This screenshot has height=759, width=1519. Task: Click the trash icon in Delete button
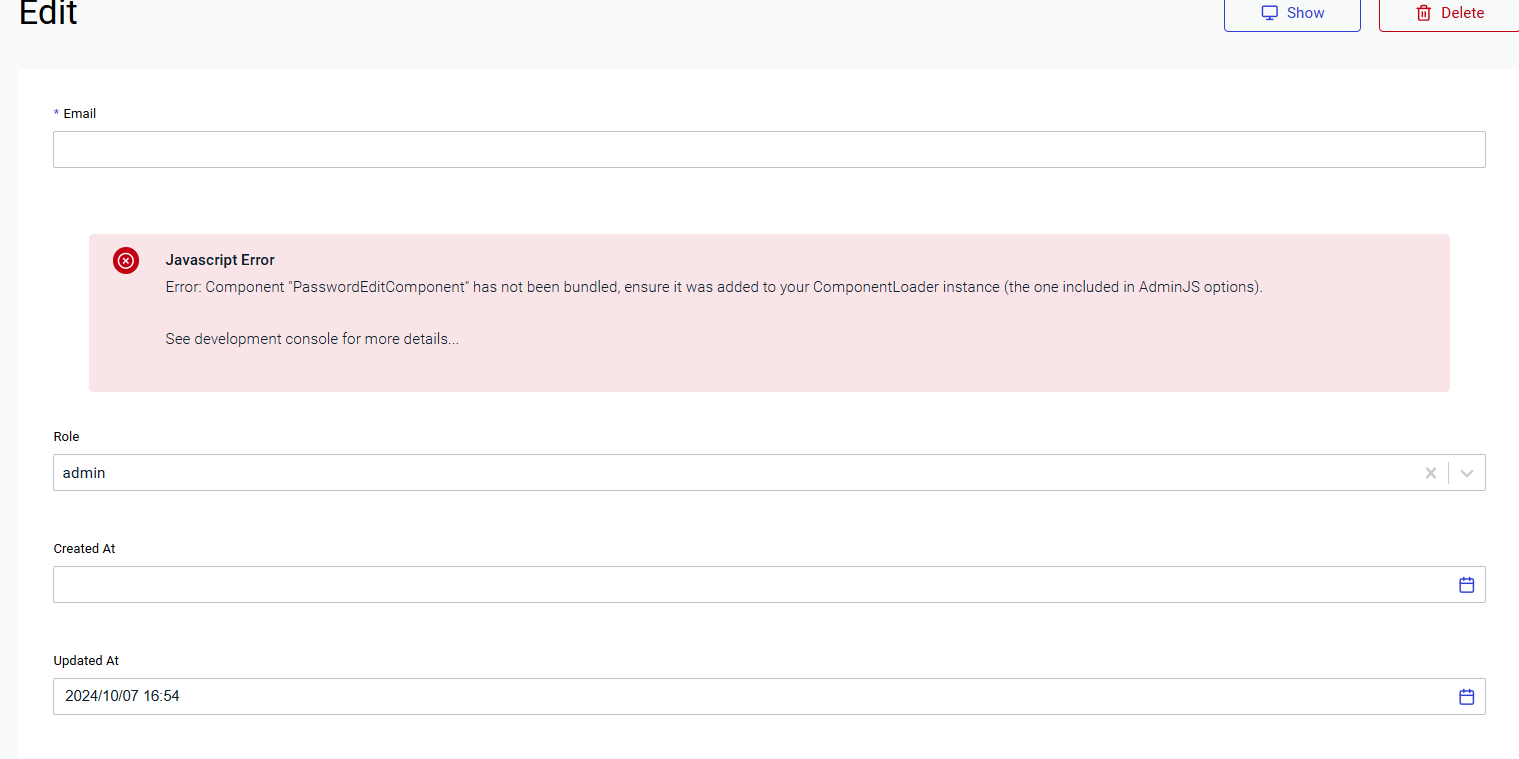[1423, 13]
